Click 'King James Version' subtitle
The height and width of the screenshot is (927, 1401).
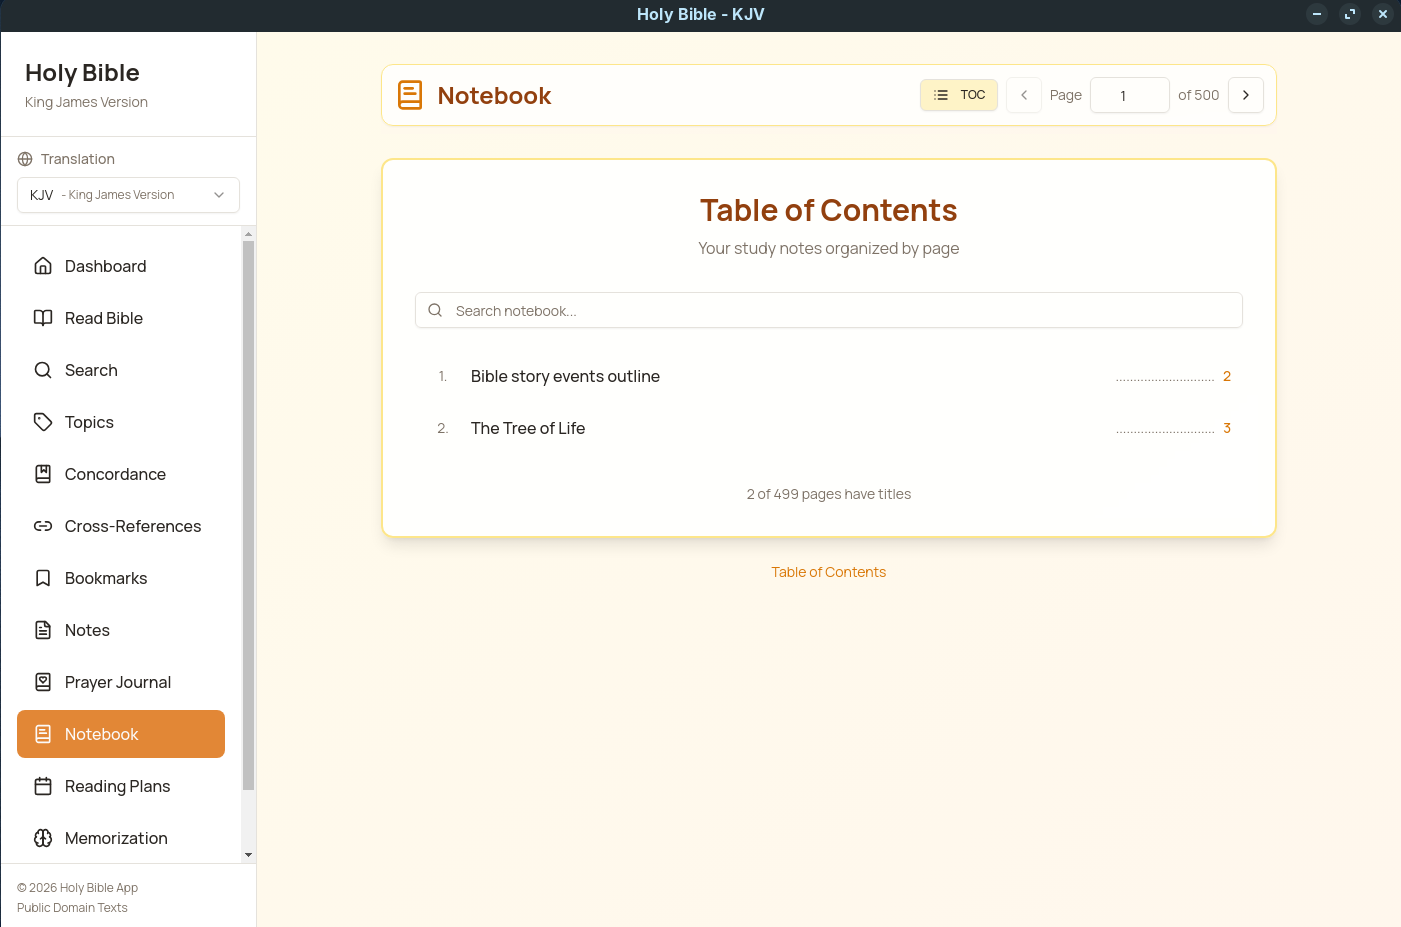(86, 102)
